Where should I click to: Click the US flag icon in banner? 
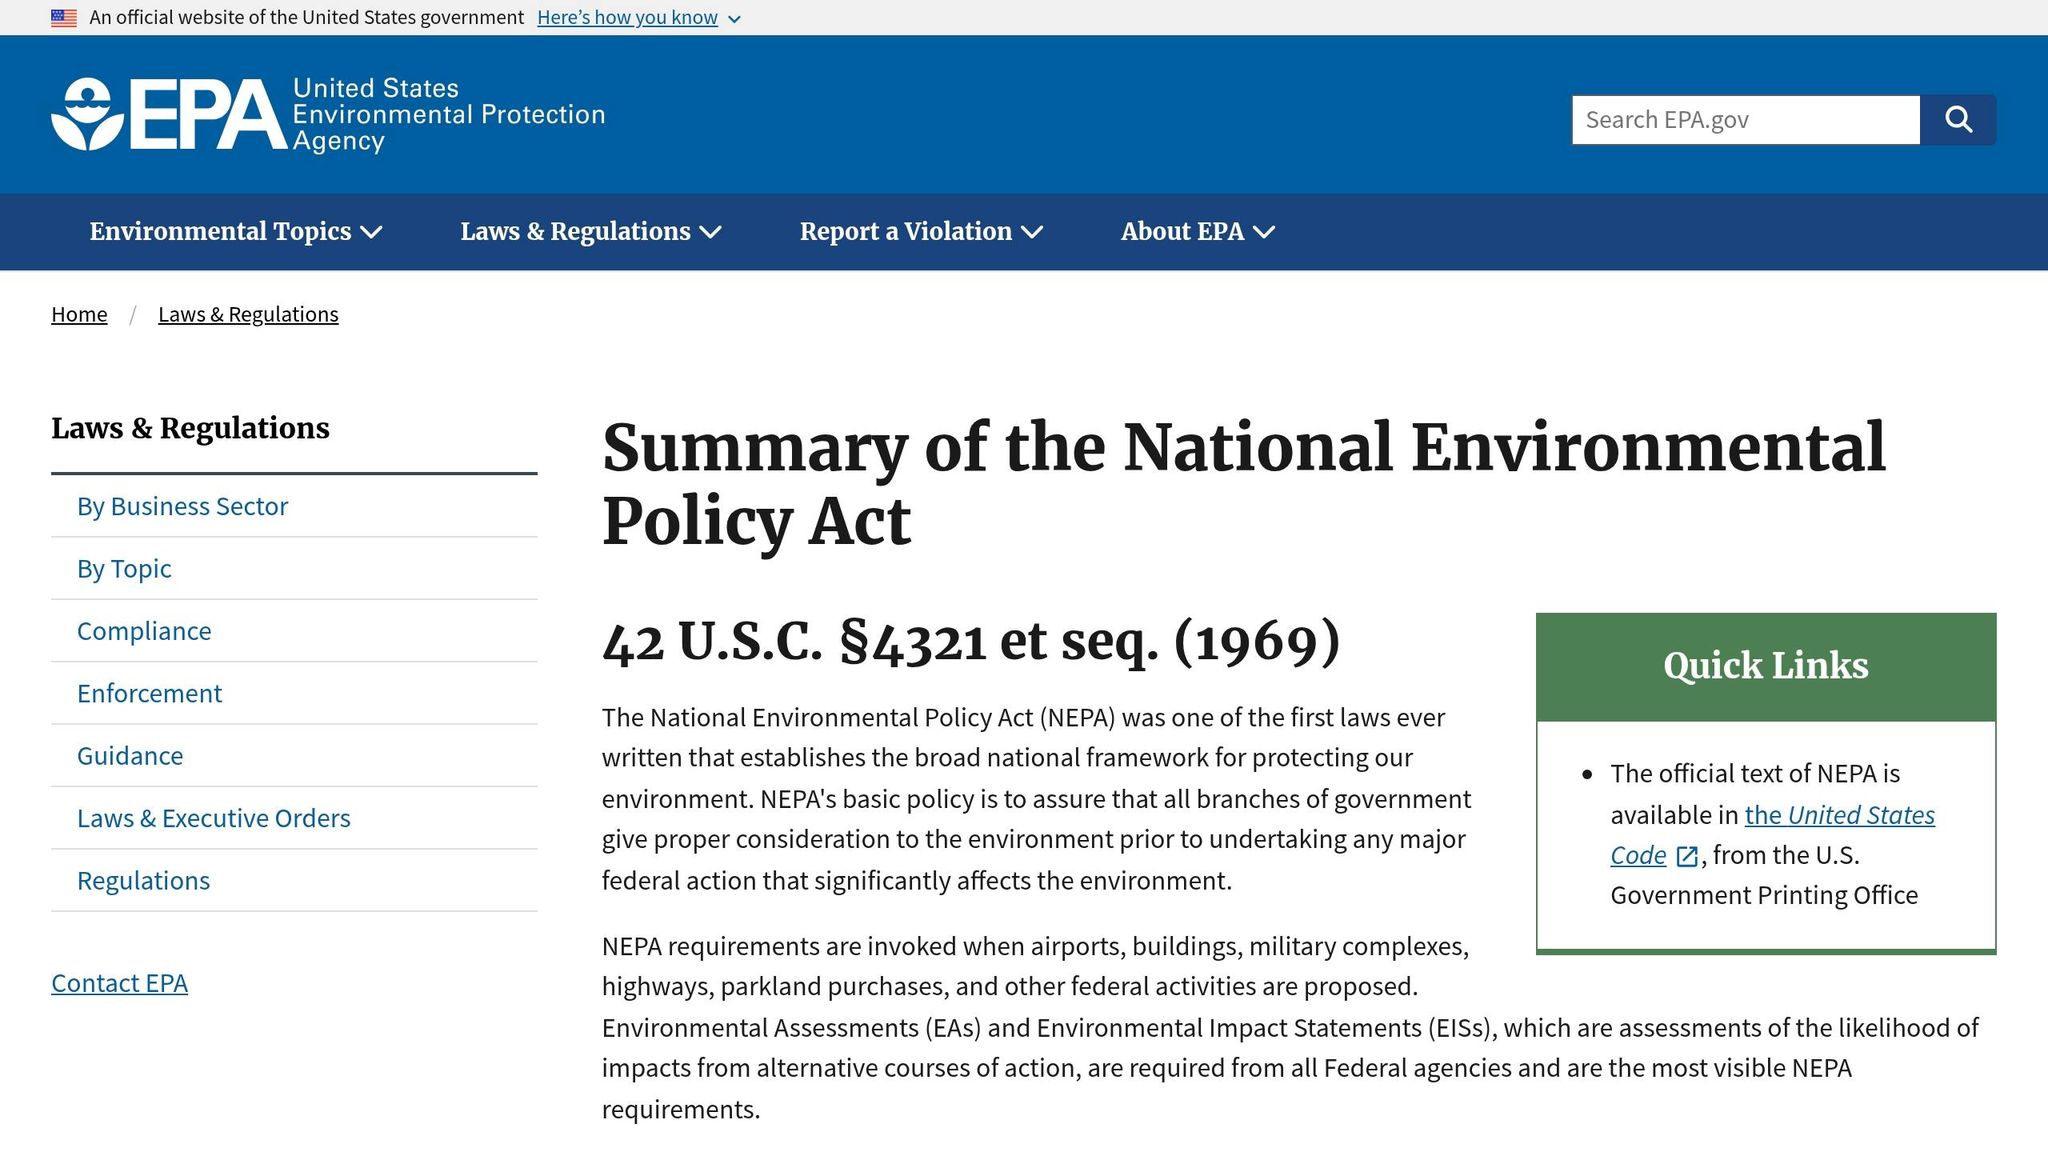tap(64, 18)
